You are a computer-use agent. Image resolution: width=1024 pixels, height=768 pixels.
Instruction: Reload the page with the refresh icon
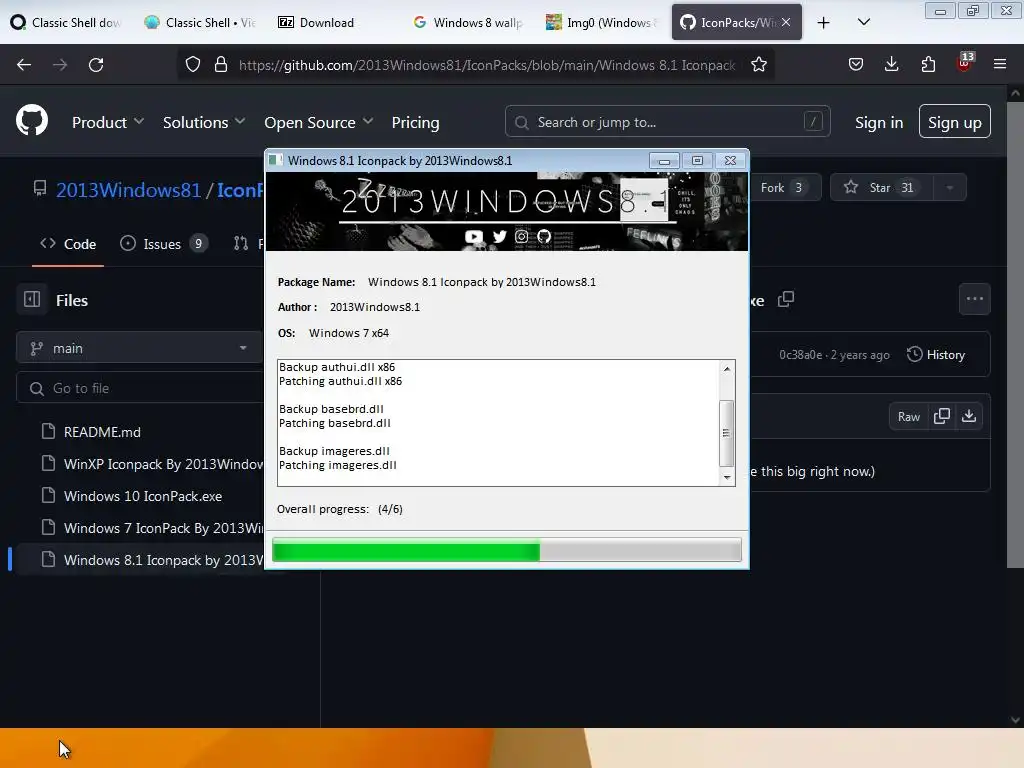point(96,65)
